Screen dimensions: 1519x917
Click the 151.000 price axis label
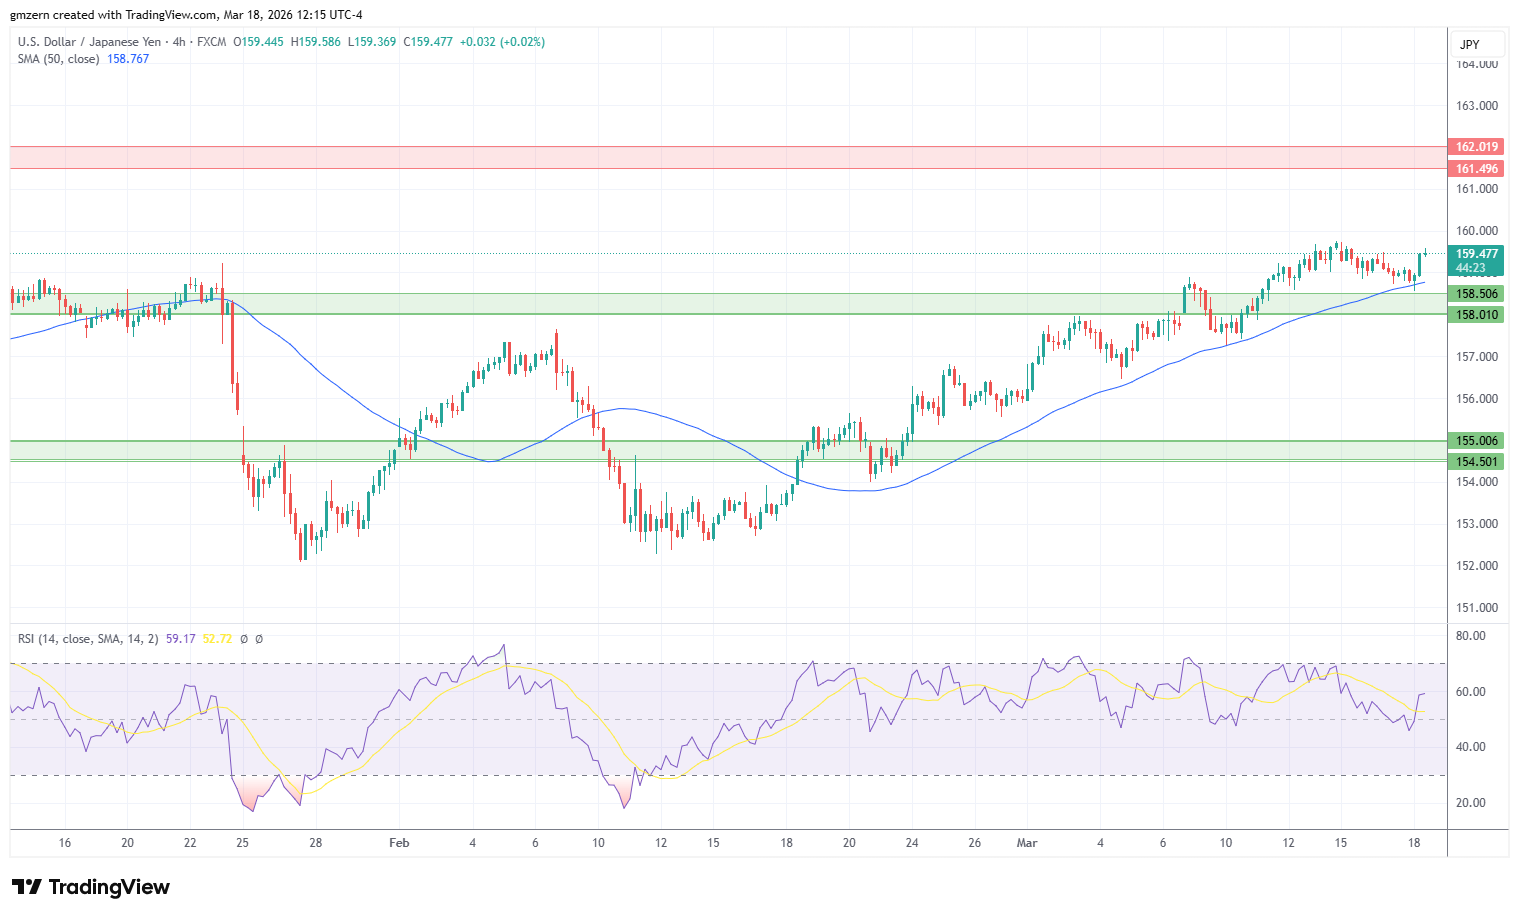pos(1477,608)
